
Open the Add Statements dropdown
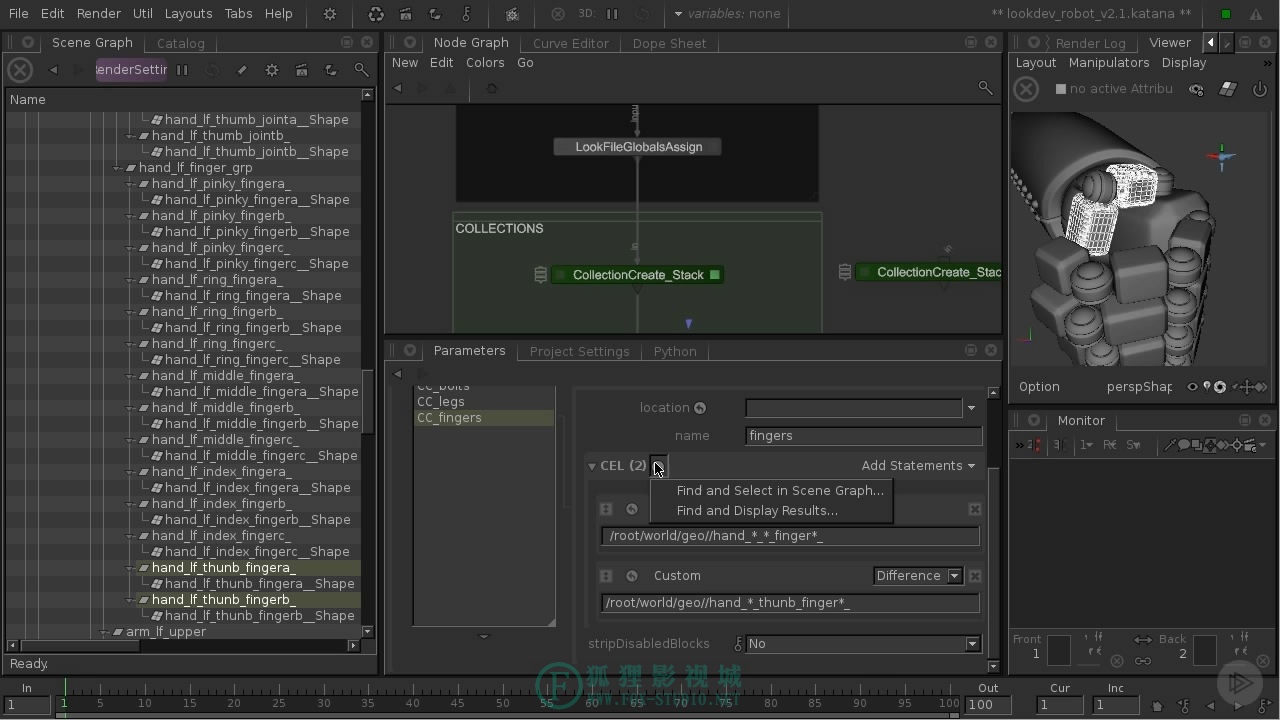point(918,466)
